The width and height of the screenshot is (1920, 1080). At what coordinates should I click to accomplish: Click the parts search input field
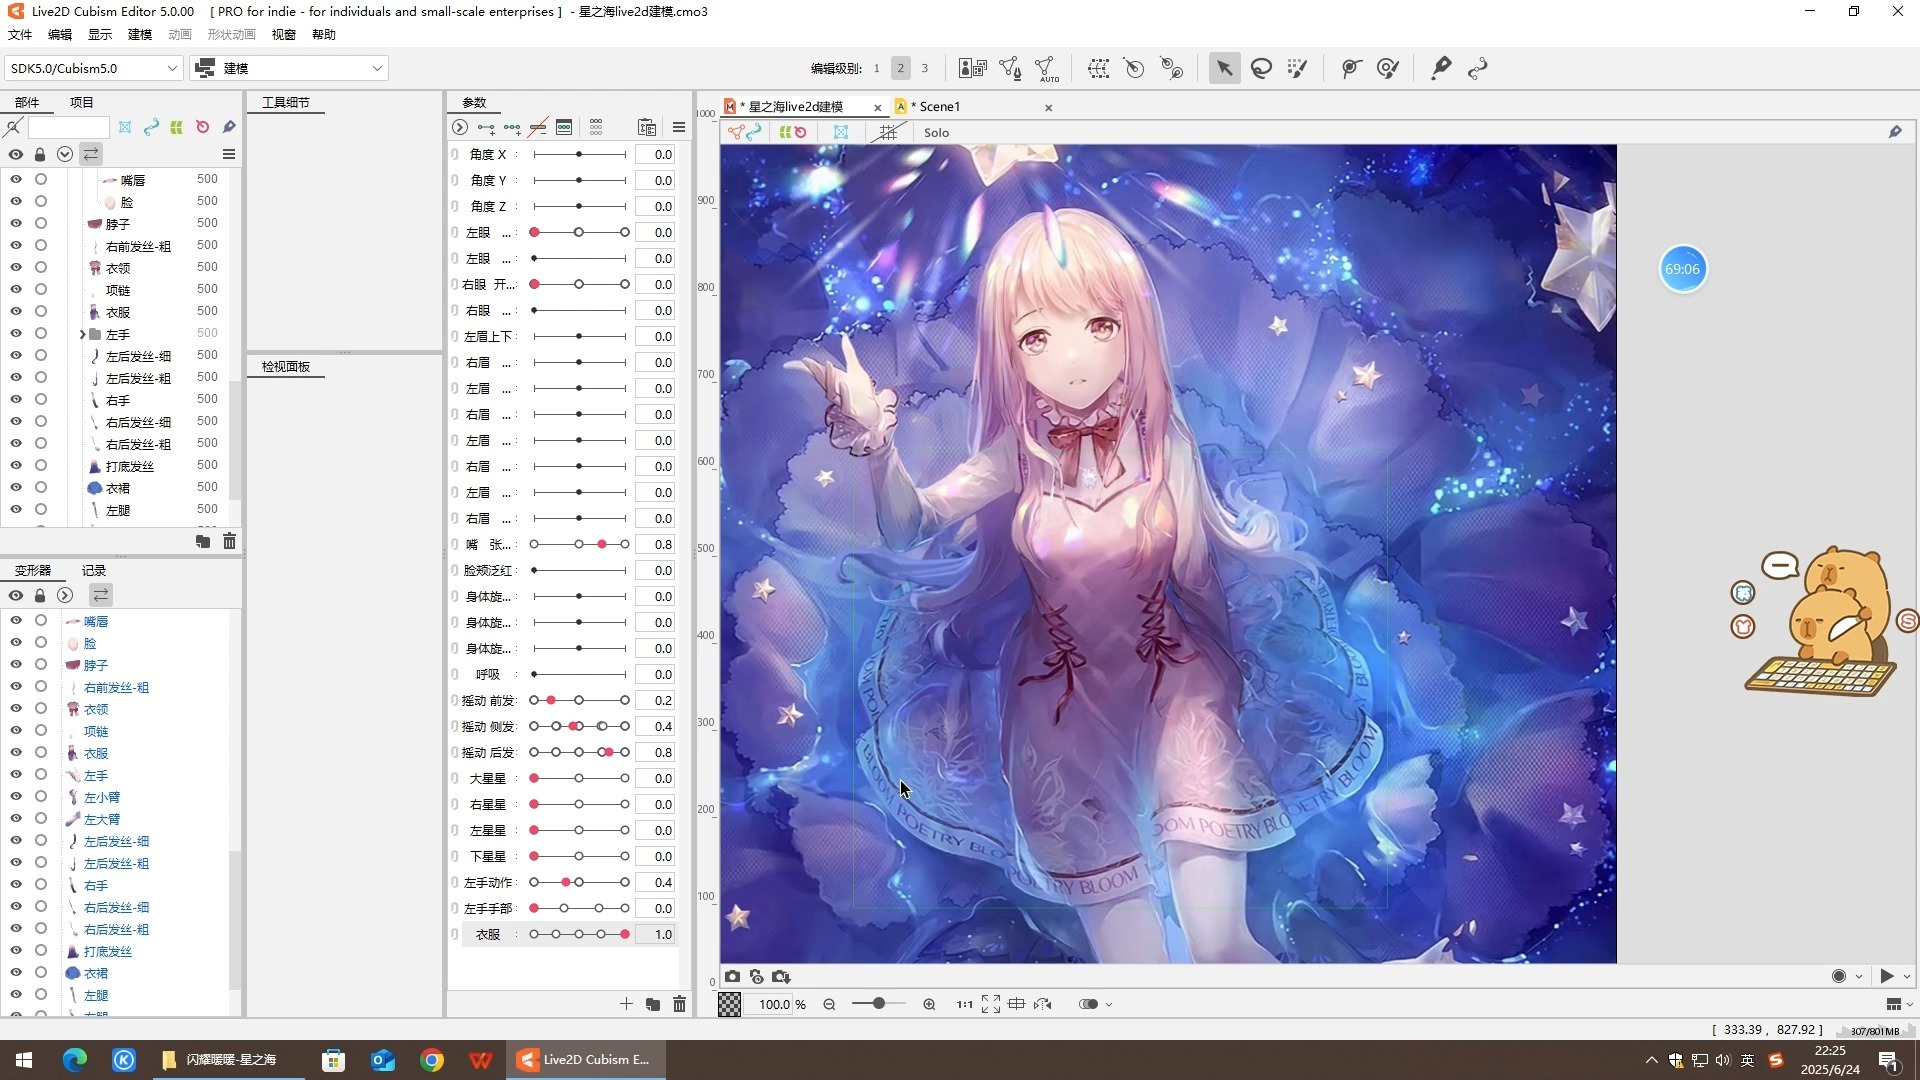68,127
